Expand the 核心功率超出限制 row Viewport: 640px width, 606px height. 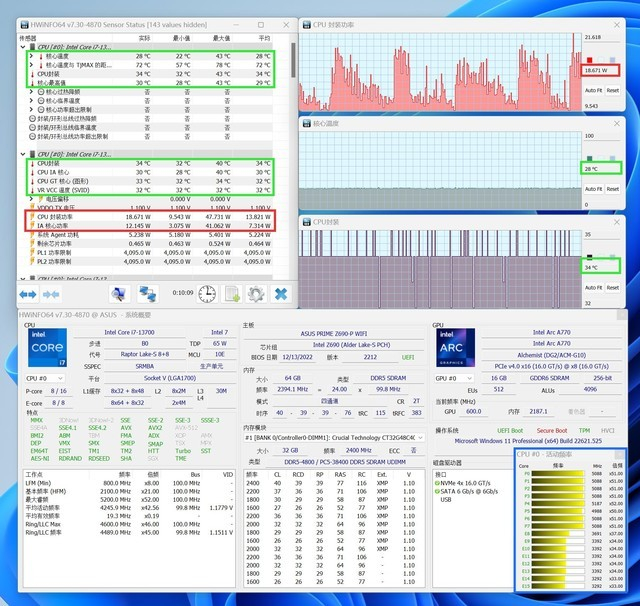tap(31, 110)
